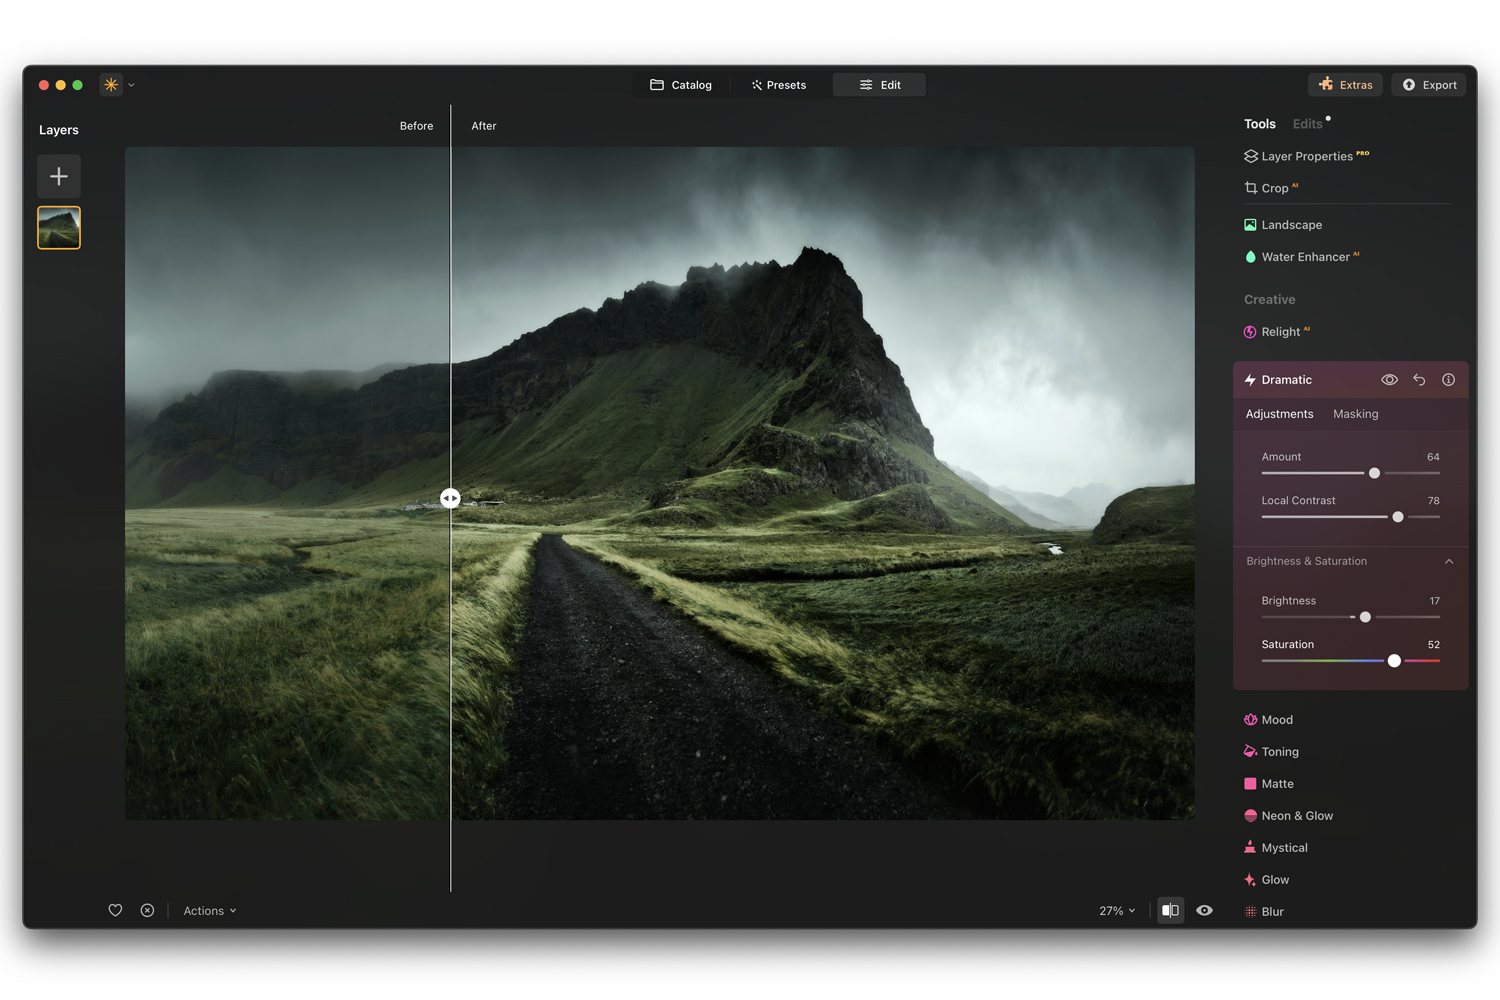The height and width of the screenshot is (1000, 1500).
Task: Click the heart favorite icon
Action: (115, 910)
